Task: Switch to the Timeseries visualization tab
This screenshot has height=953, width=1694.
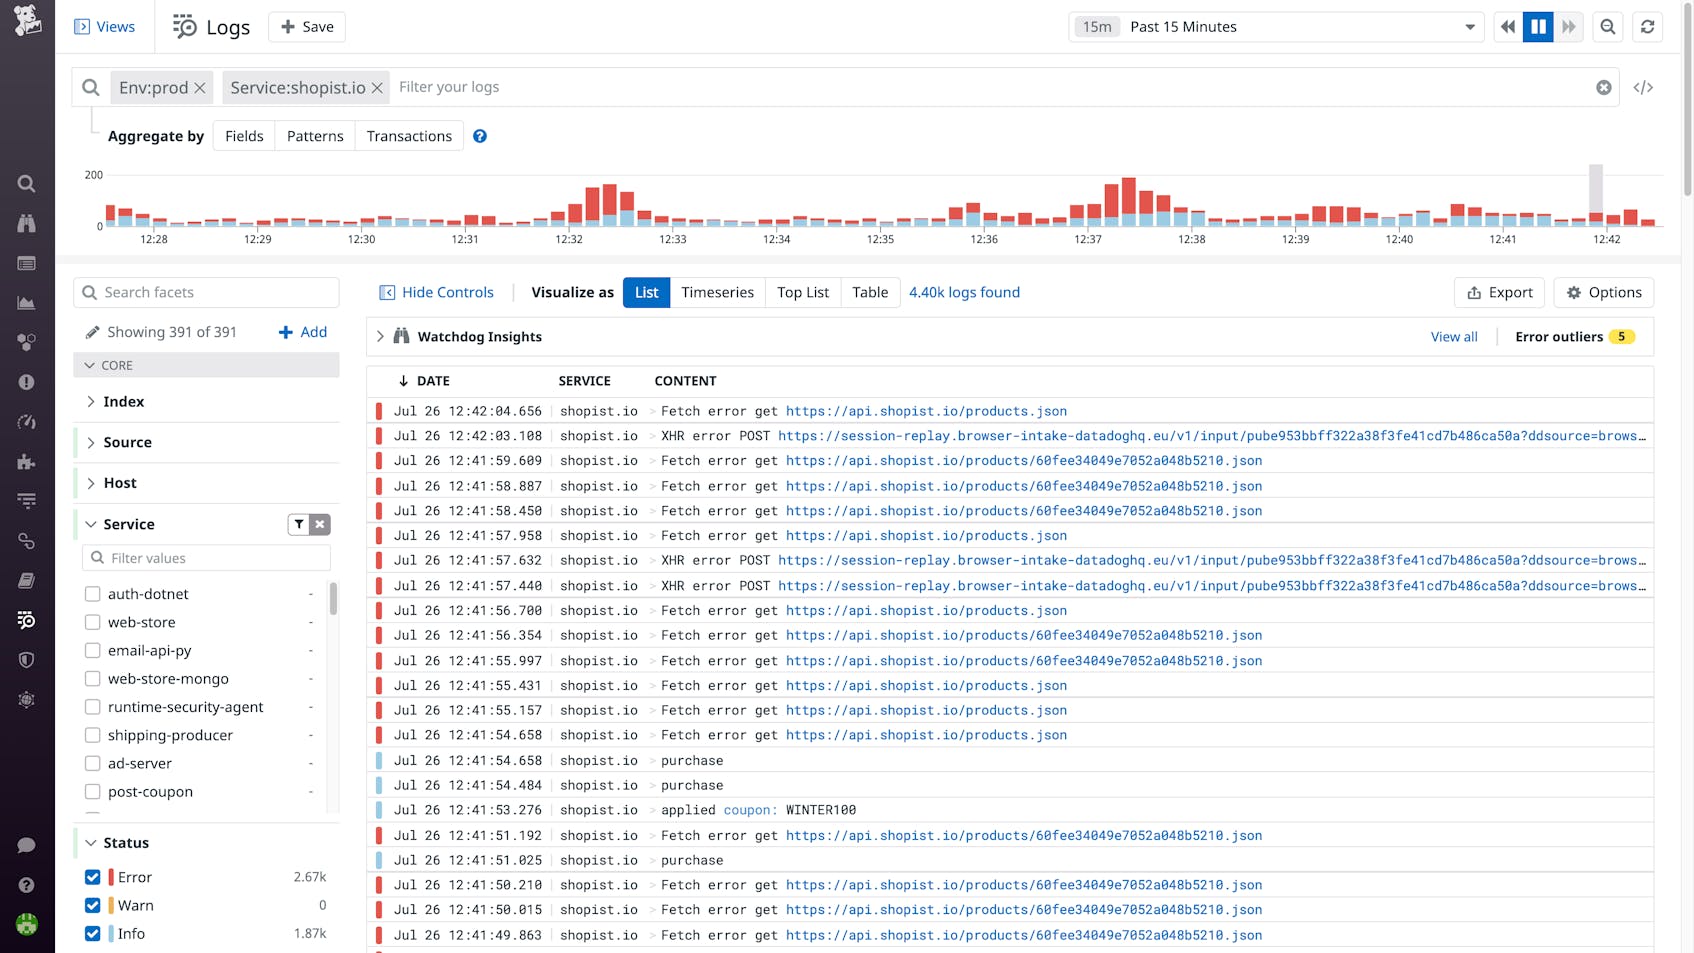Action: click(717, 292)
